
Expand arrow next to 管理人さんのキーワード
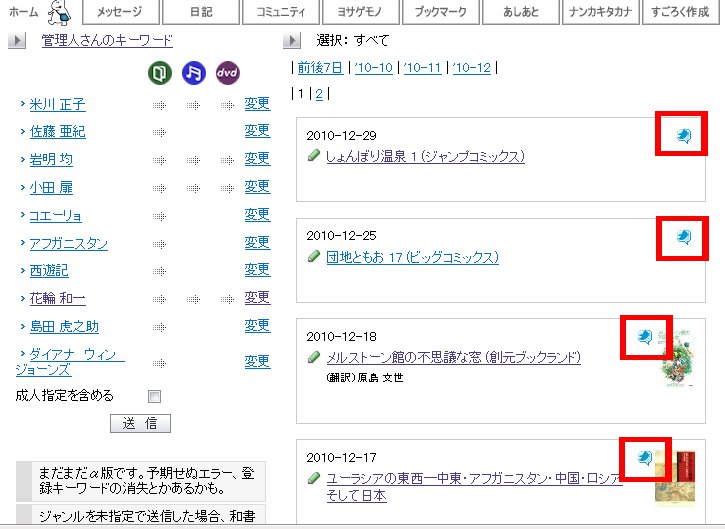[17, 41]
